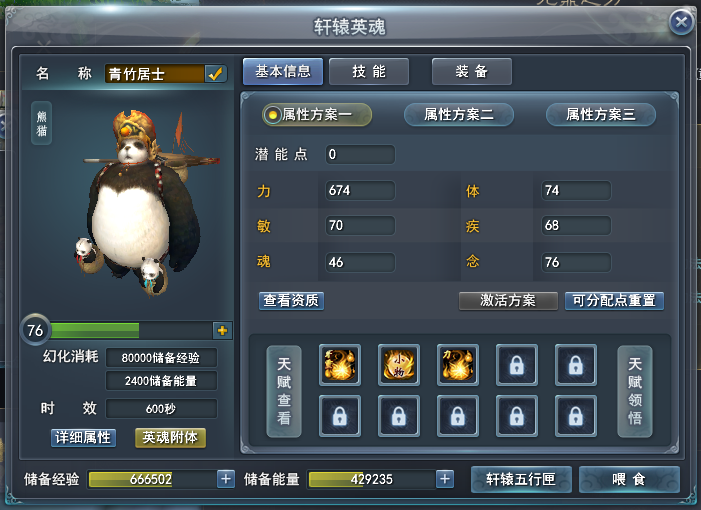The height and width of the screenshot is (510, 701).
Task: Click the first locked slot in bottom row
Action: [340, 416]
